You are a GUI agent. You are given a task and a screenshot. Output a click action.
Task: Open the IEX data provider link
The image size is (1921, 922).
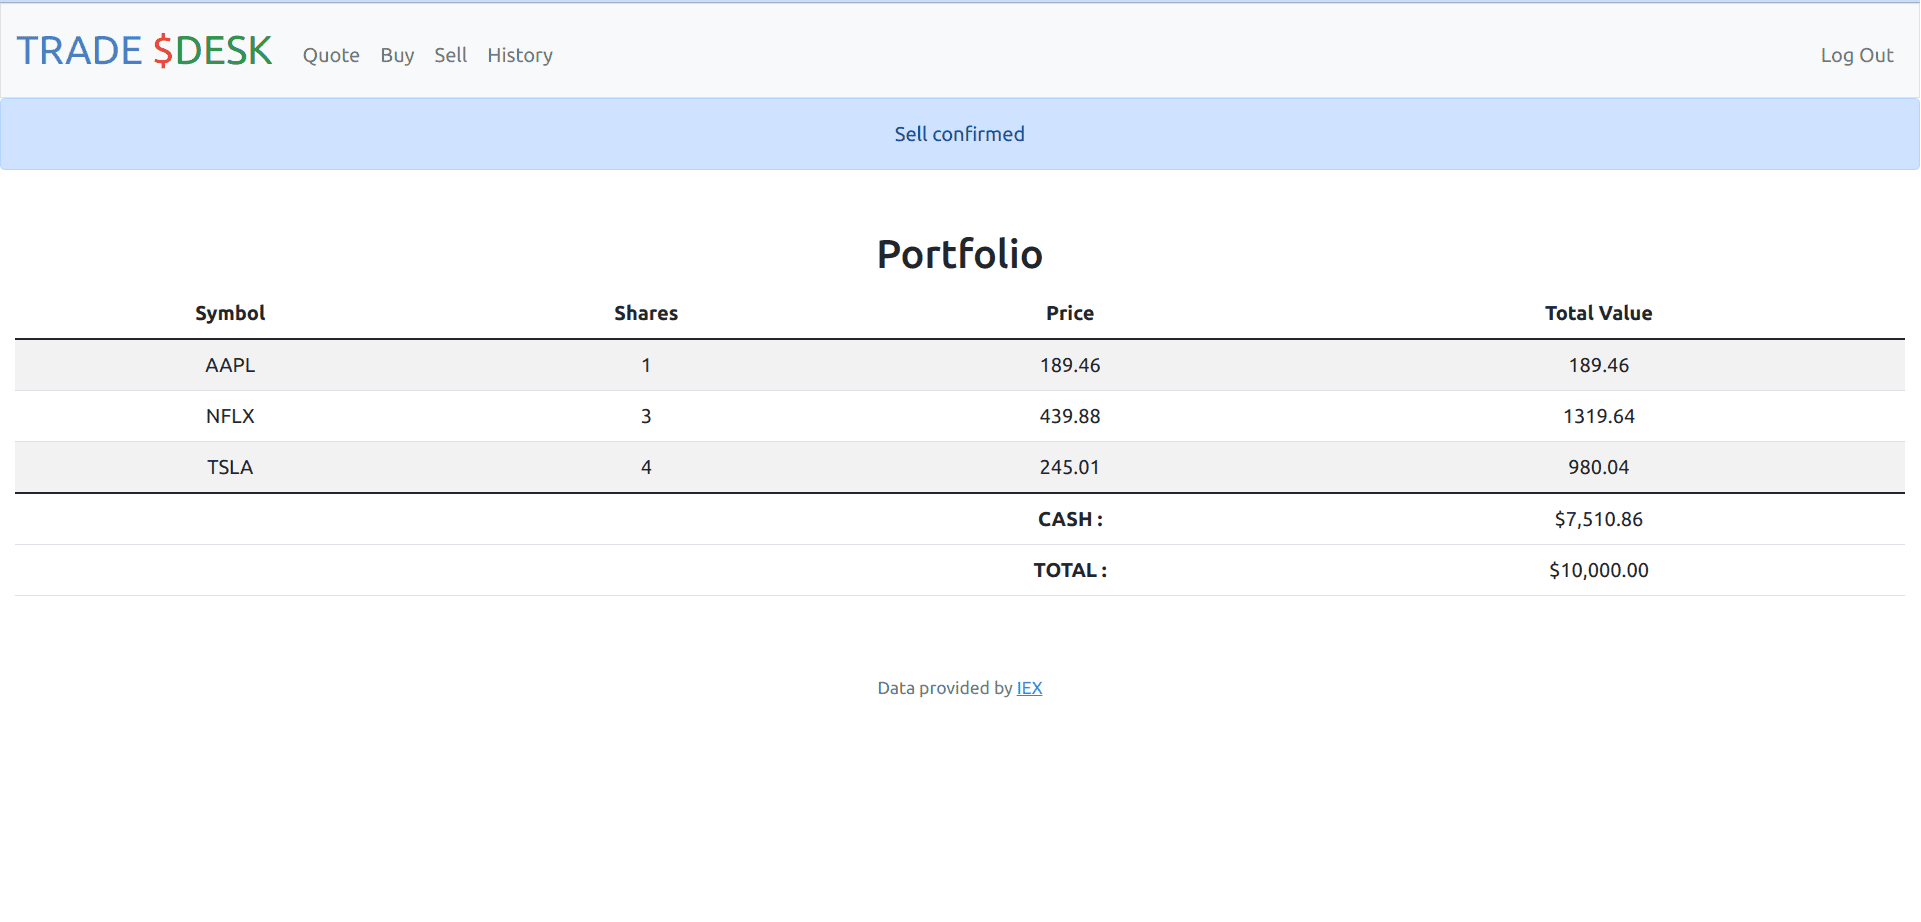pyautogui.click(x=1029, y=688)
